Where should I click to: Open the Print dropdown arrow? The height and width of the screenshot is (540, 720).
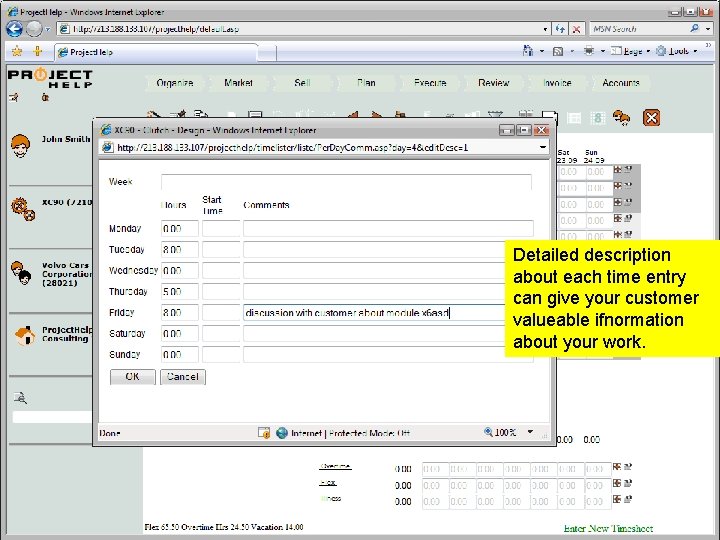(x=602, y=51)
